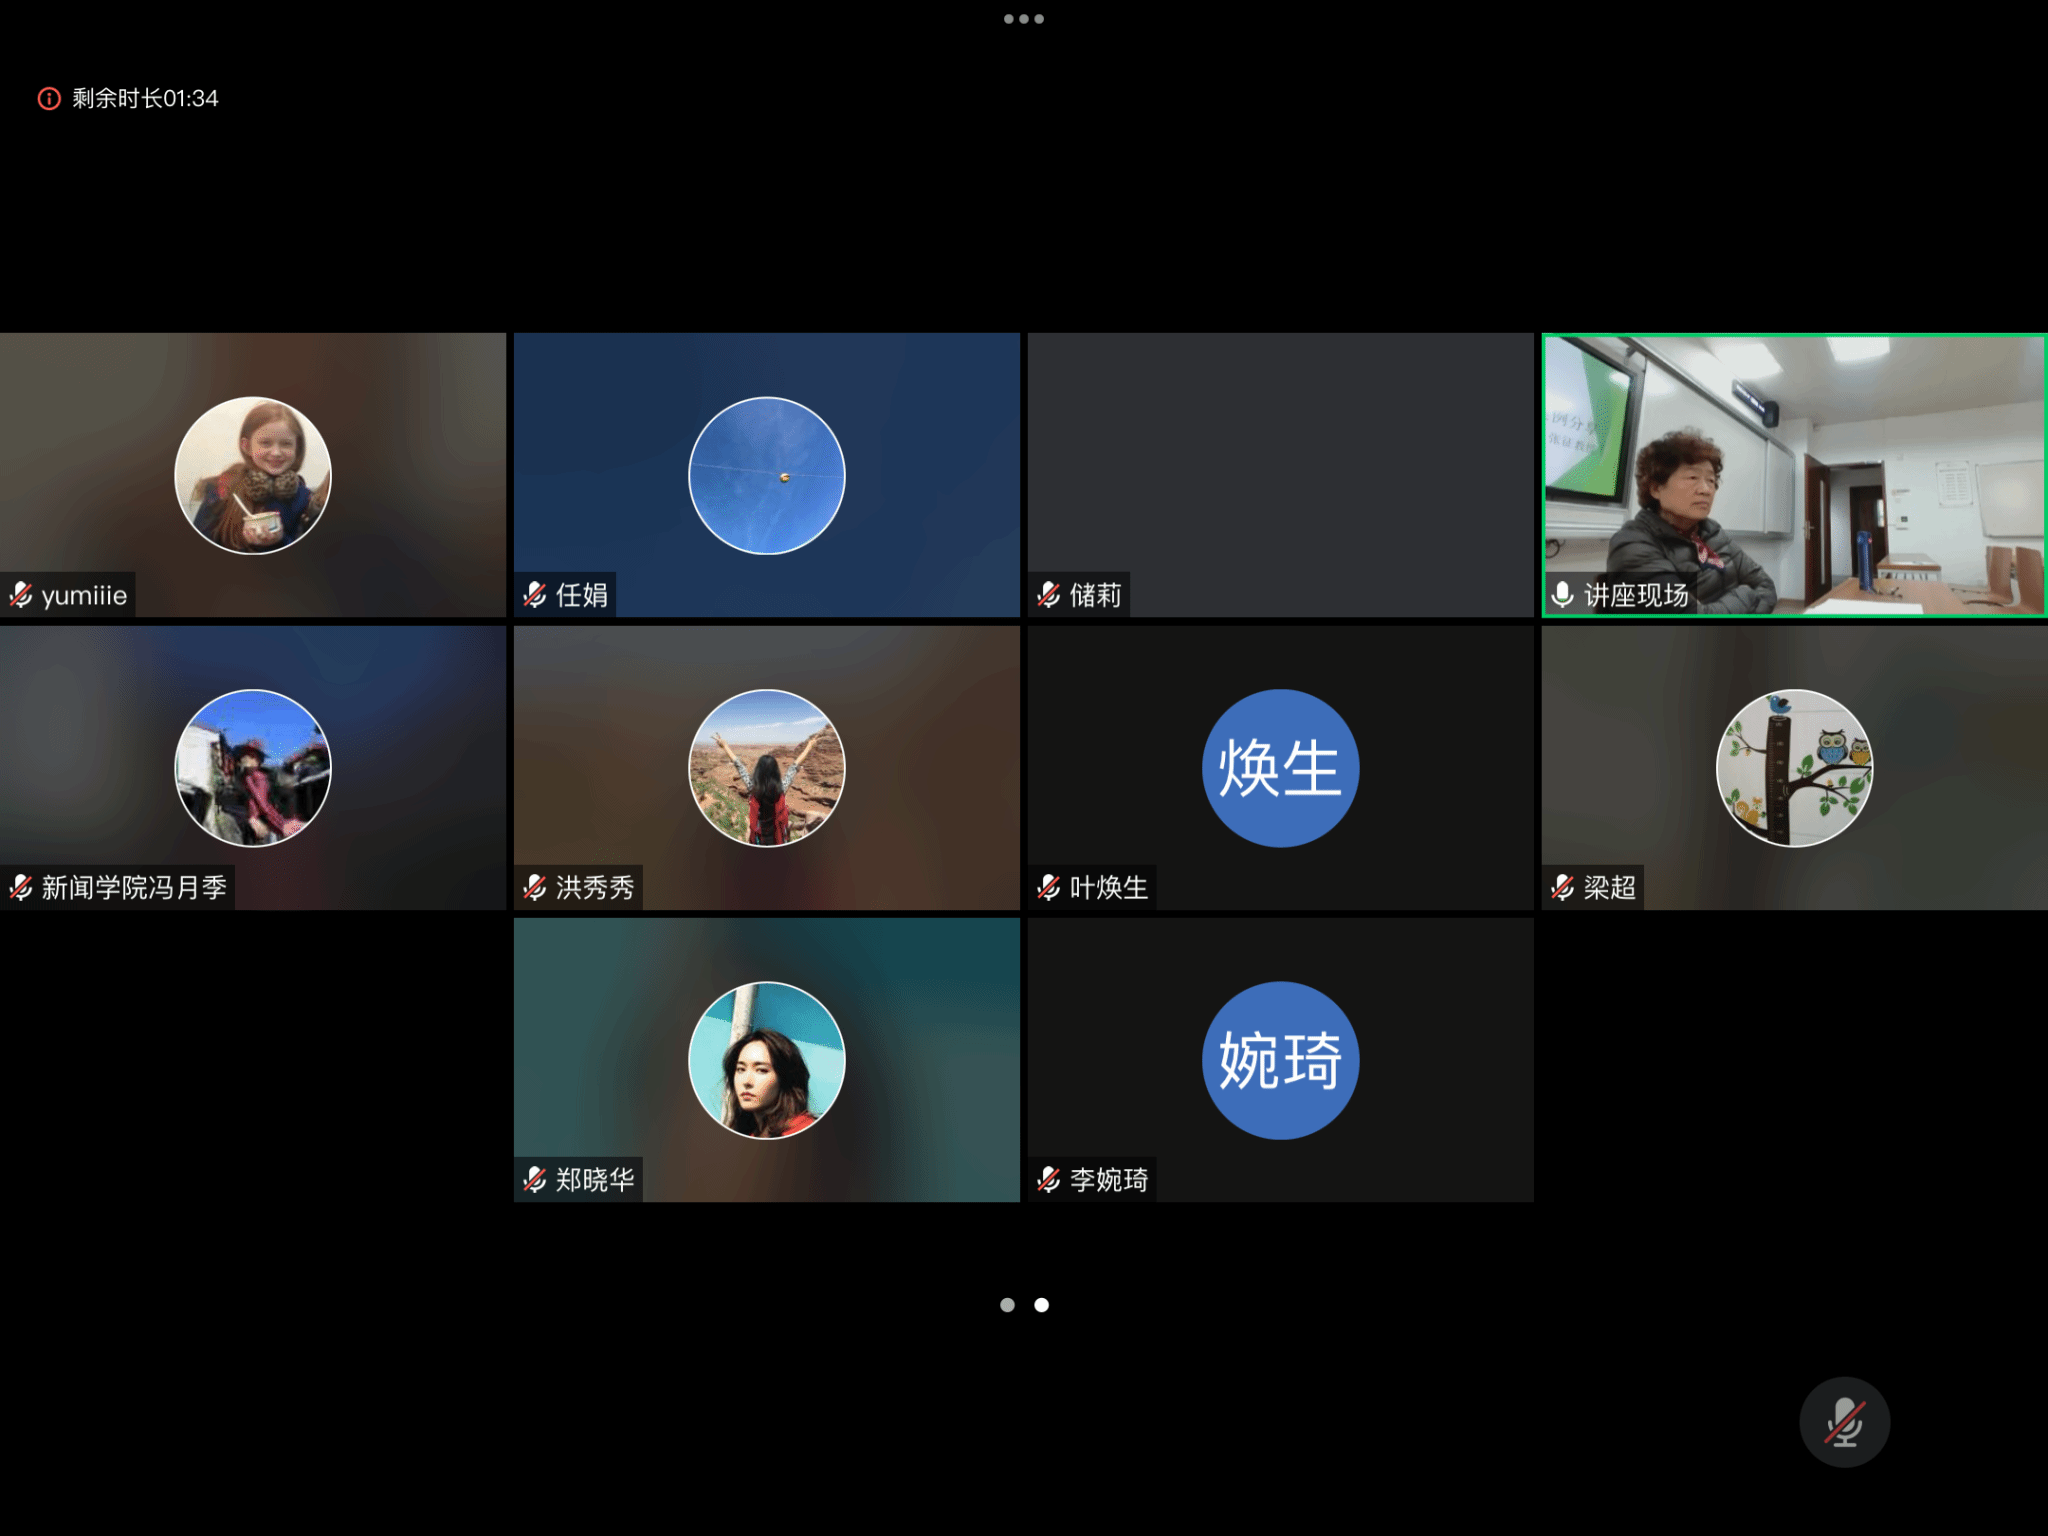The width and height of the screenshot is (2048, 1536).
Task: Click 洪秀秀's muted mic icon
Action: point(535,887)
